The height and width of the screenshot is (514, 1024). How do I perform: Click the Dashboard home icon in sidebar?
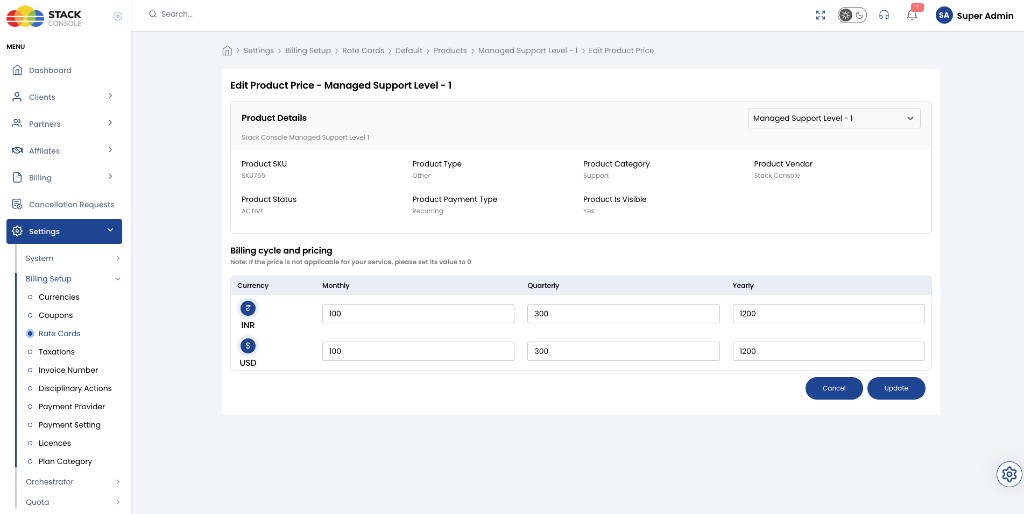[18, 70]
